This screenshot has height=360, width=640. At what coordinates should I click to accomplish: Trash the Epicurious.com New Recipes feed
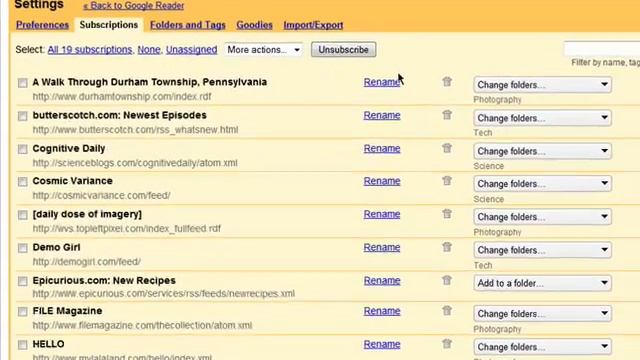pyautogui.click(x=447, y=280)
